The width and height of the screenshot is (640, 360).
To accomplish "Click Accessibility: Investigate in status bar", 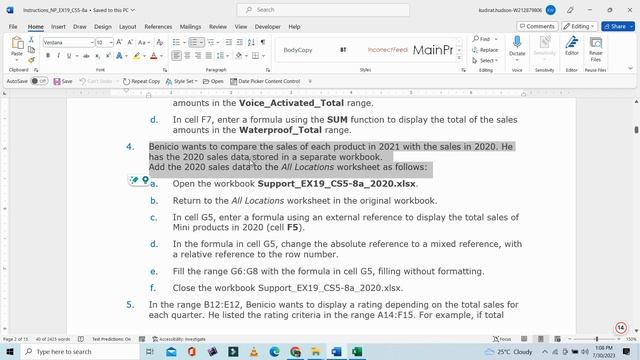I will point(179,339).
